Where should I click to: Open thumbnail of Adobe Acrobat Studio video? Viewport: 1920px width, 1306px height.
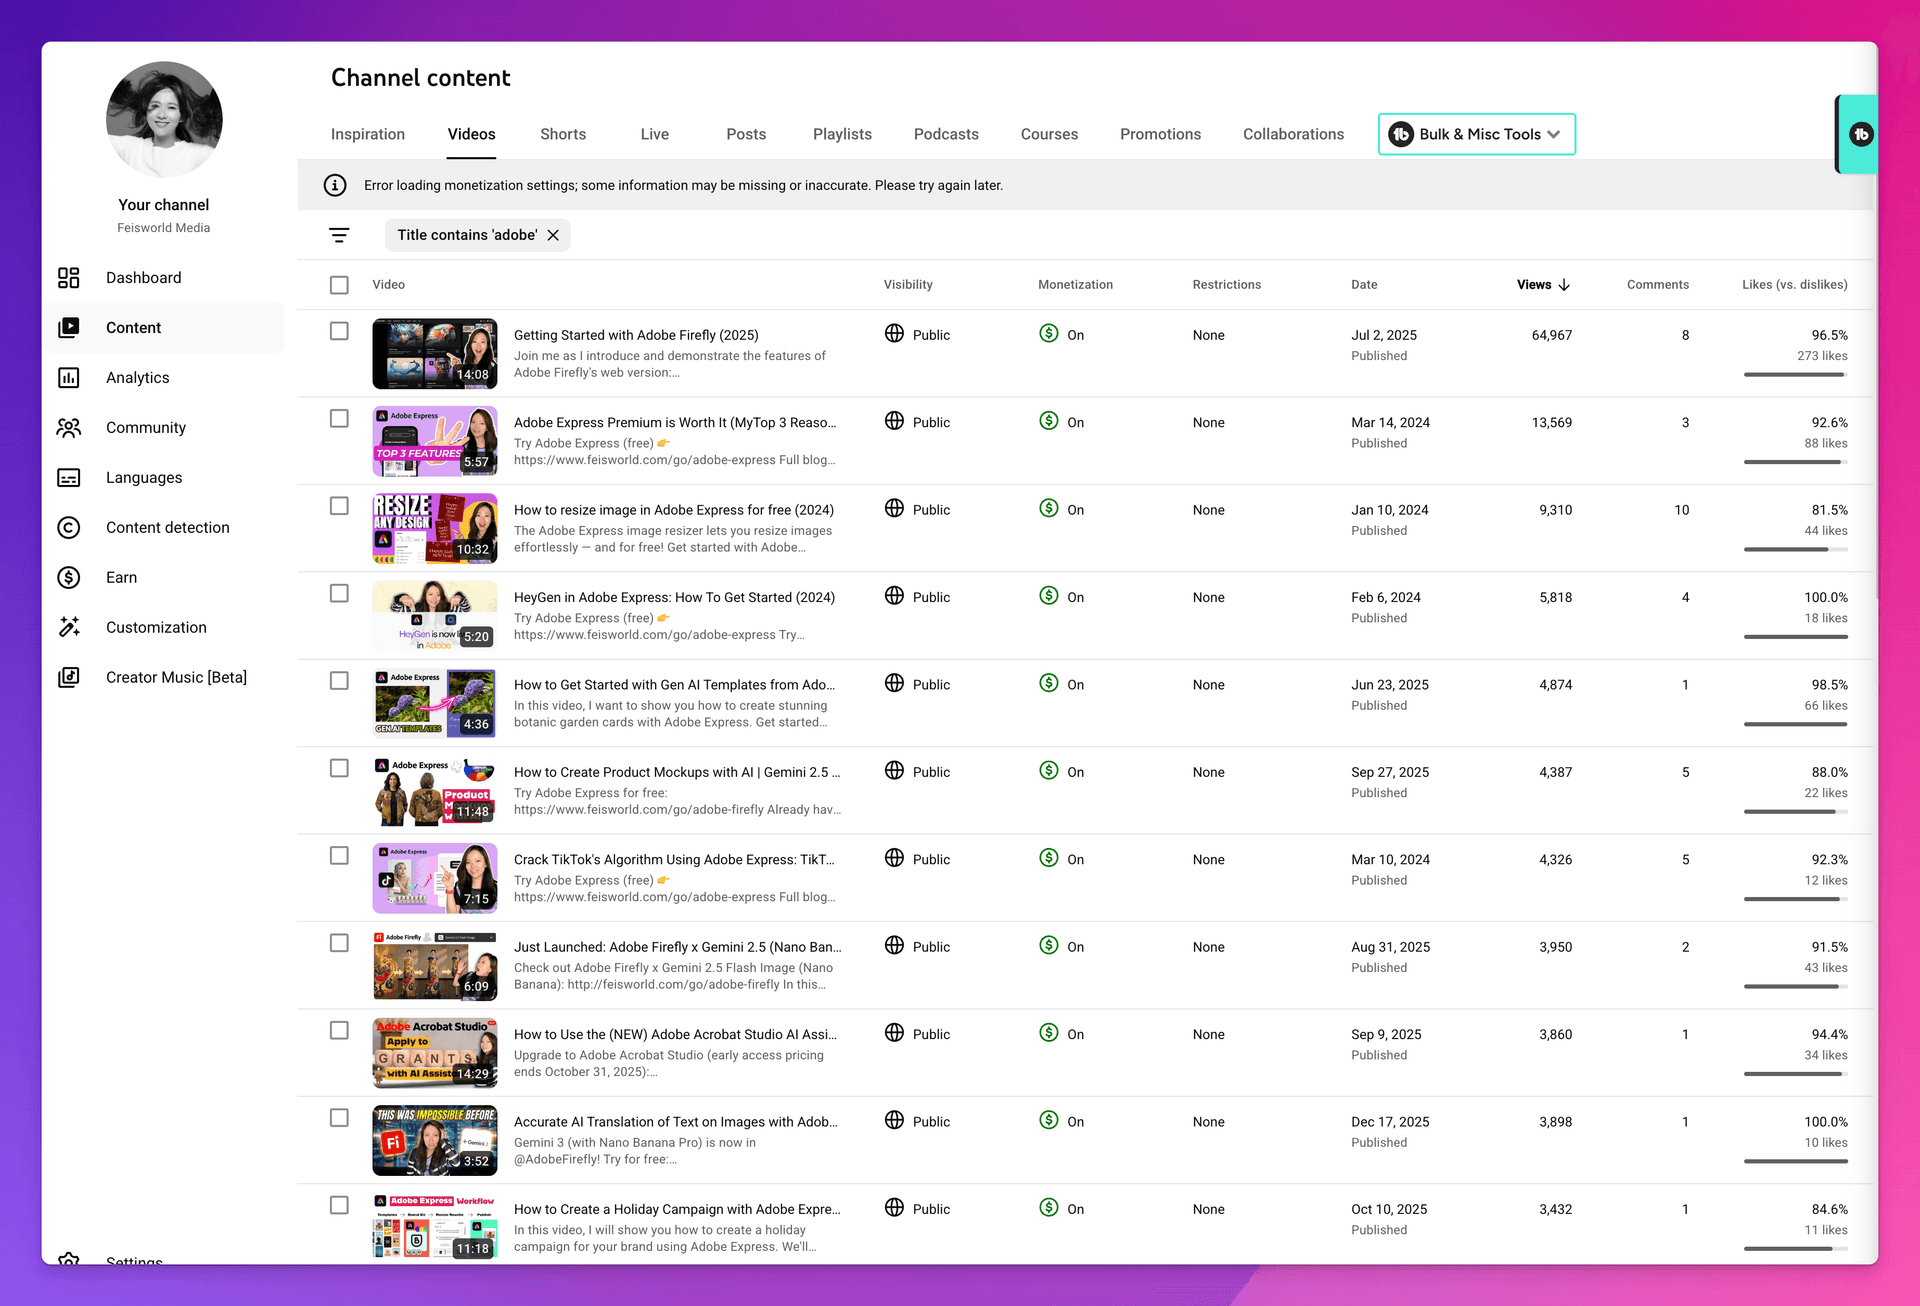coord(435,1053)
